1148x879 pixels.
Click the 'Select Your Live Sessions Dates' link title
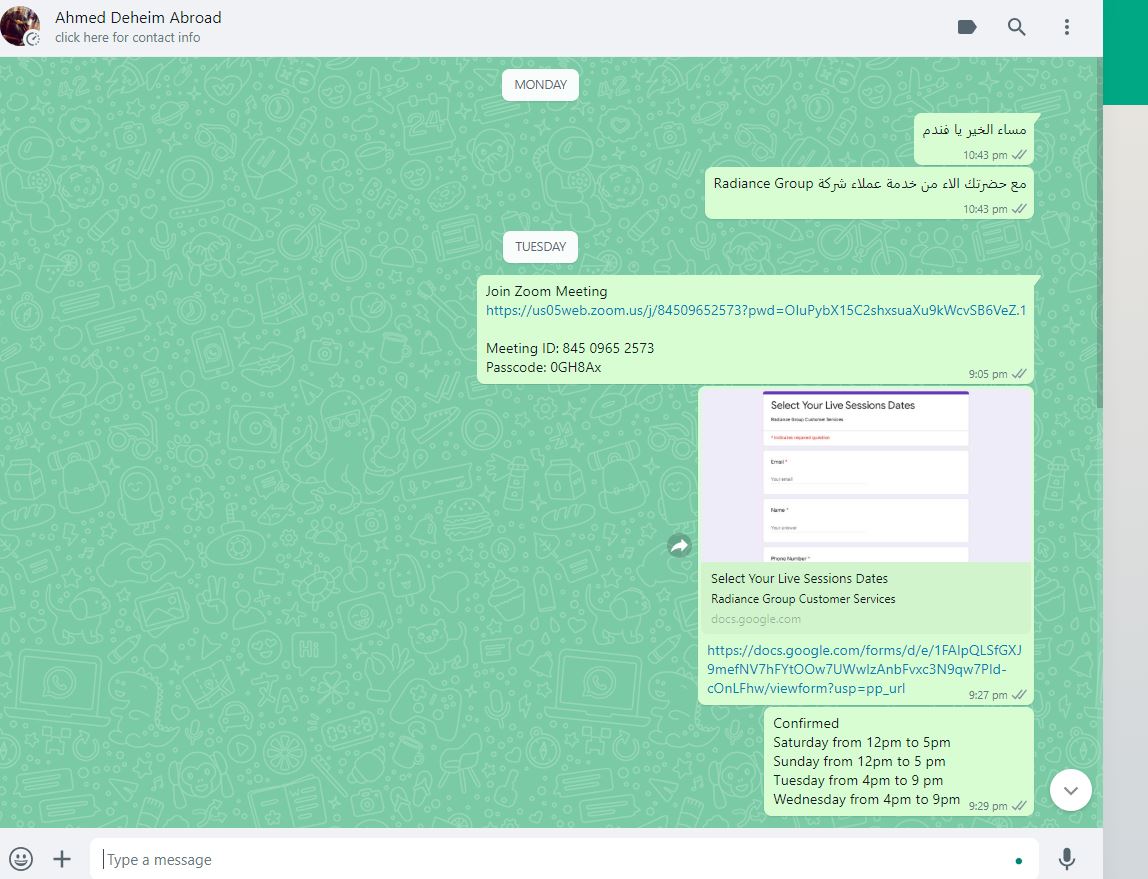[x=799, y=578]
